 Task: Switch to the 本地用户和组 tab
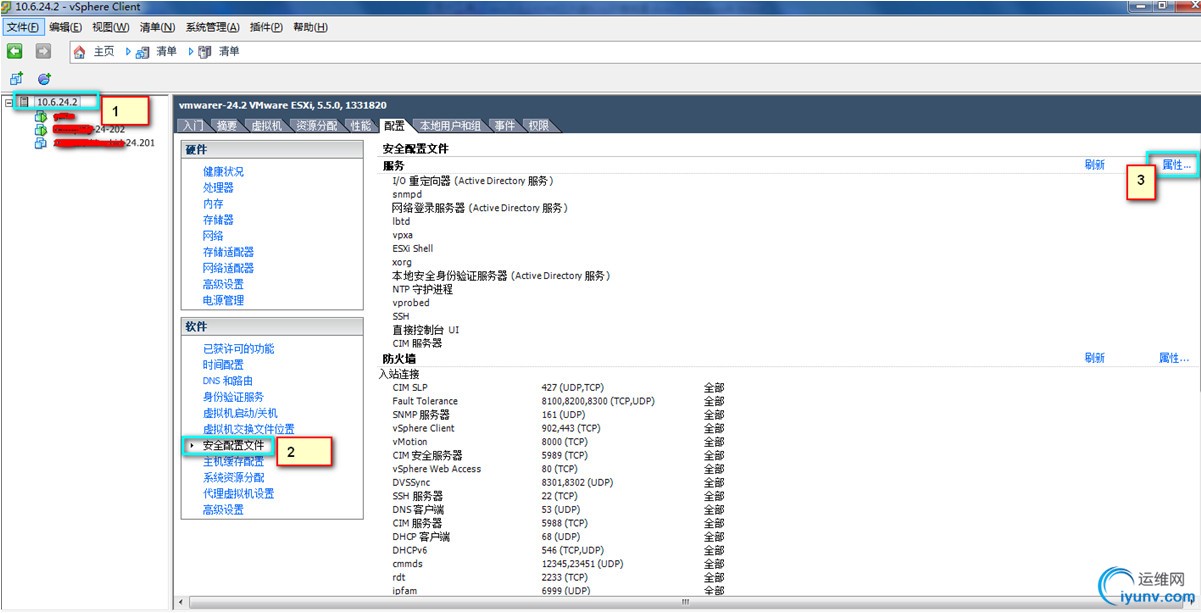click(x=450, y=126)
